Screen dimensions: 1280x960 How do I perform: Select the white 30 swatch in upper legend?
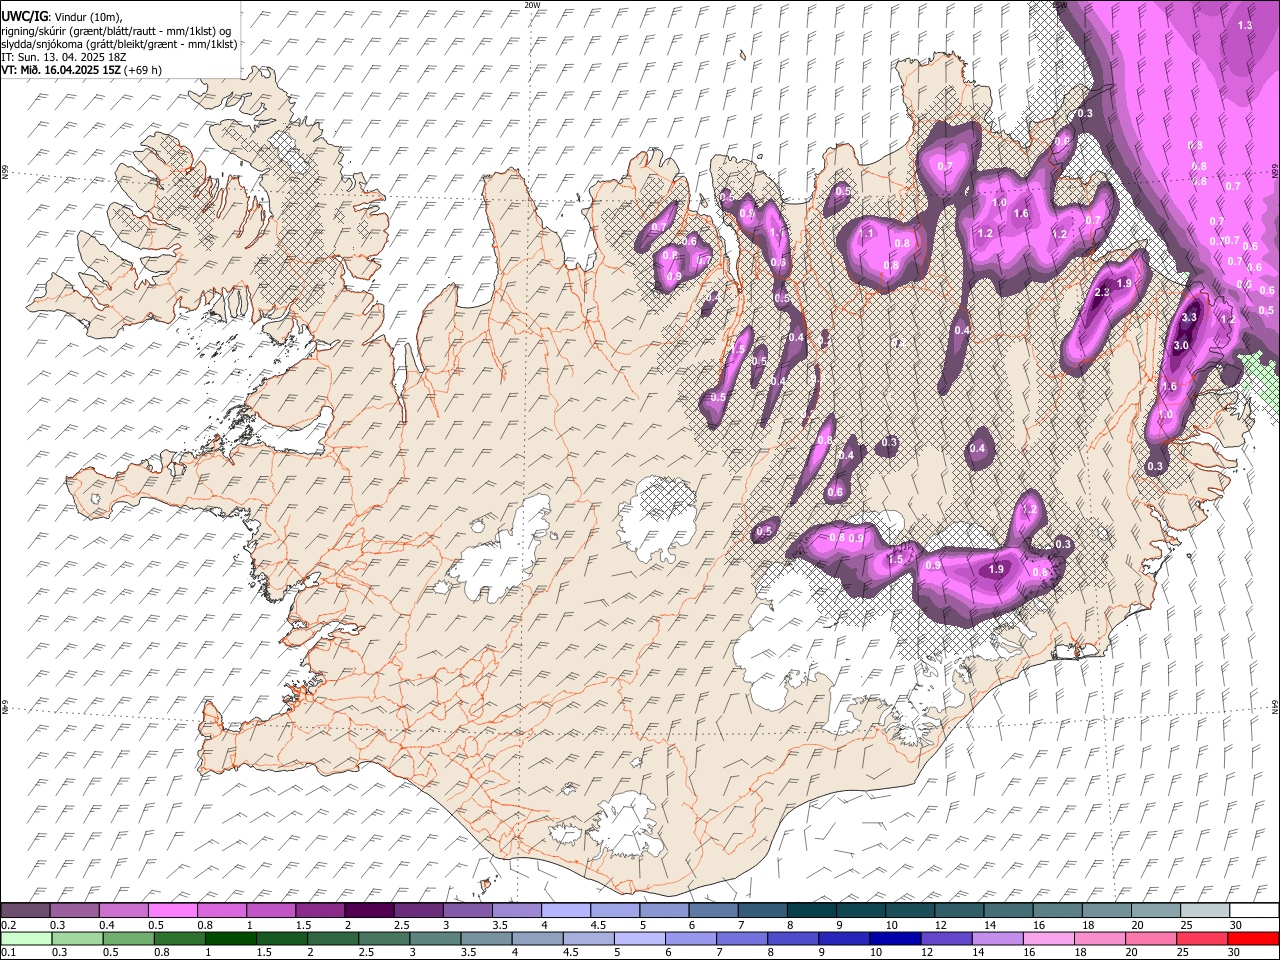pos(1255,910)
